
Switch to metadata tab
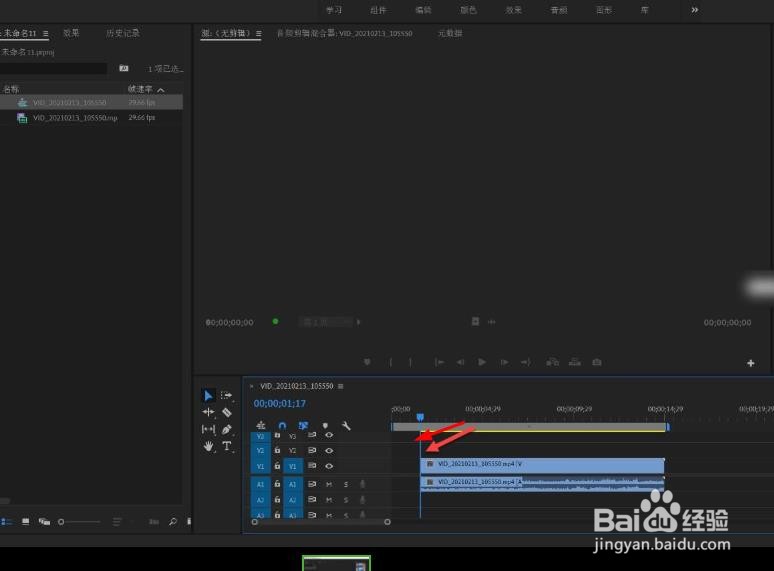[x=450, y=33]
